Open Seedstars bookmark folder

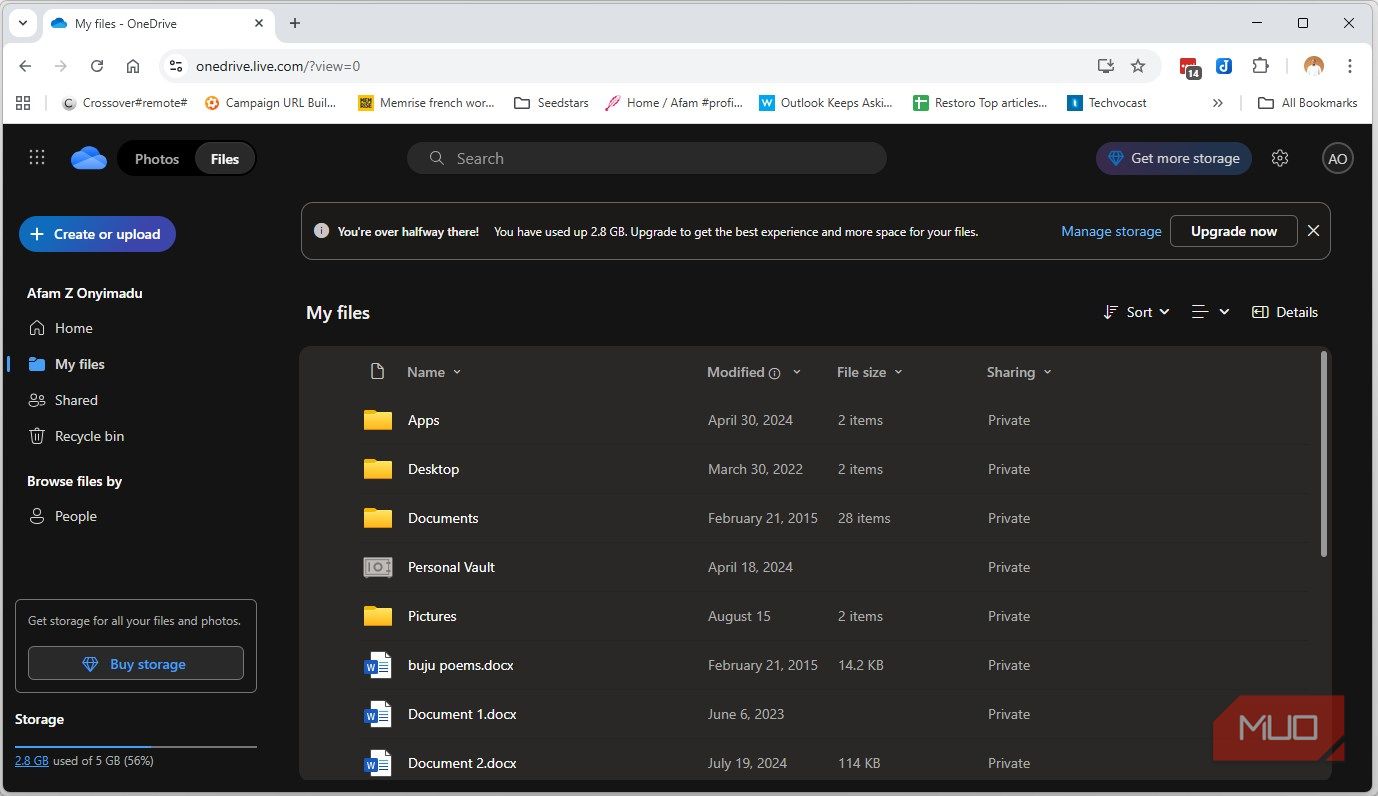(x=551, y=102)
